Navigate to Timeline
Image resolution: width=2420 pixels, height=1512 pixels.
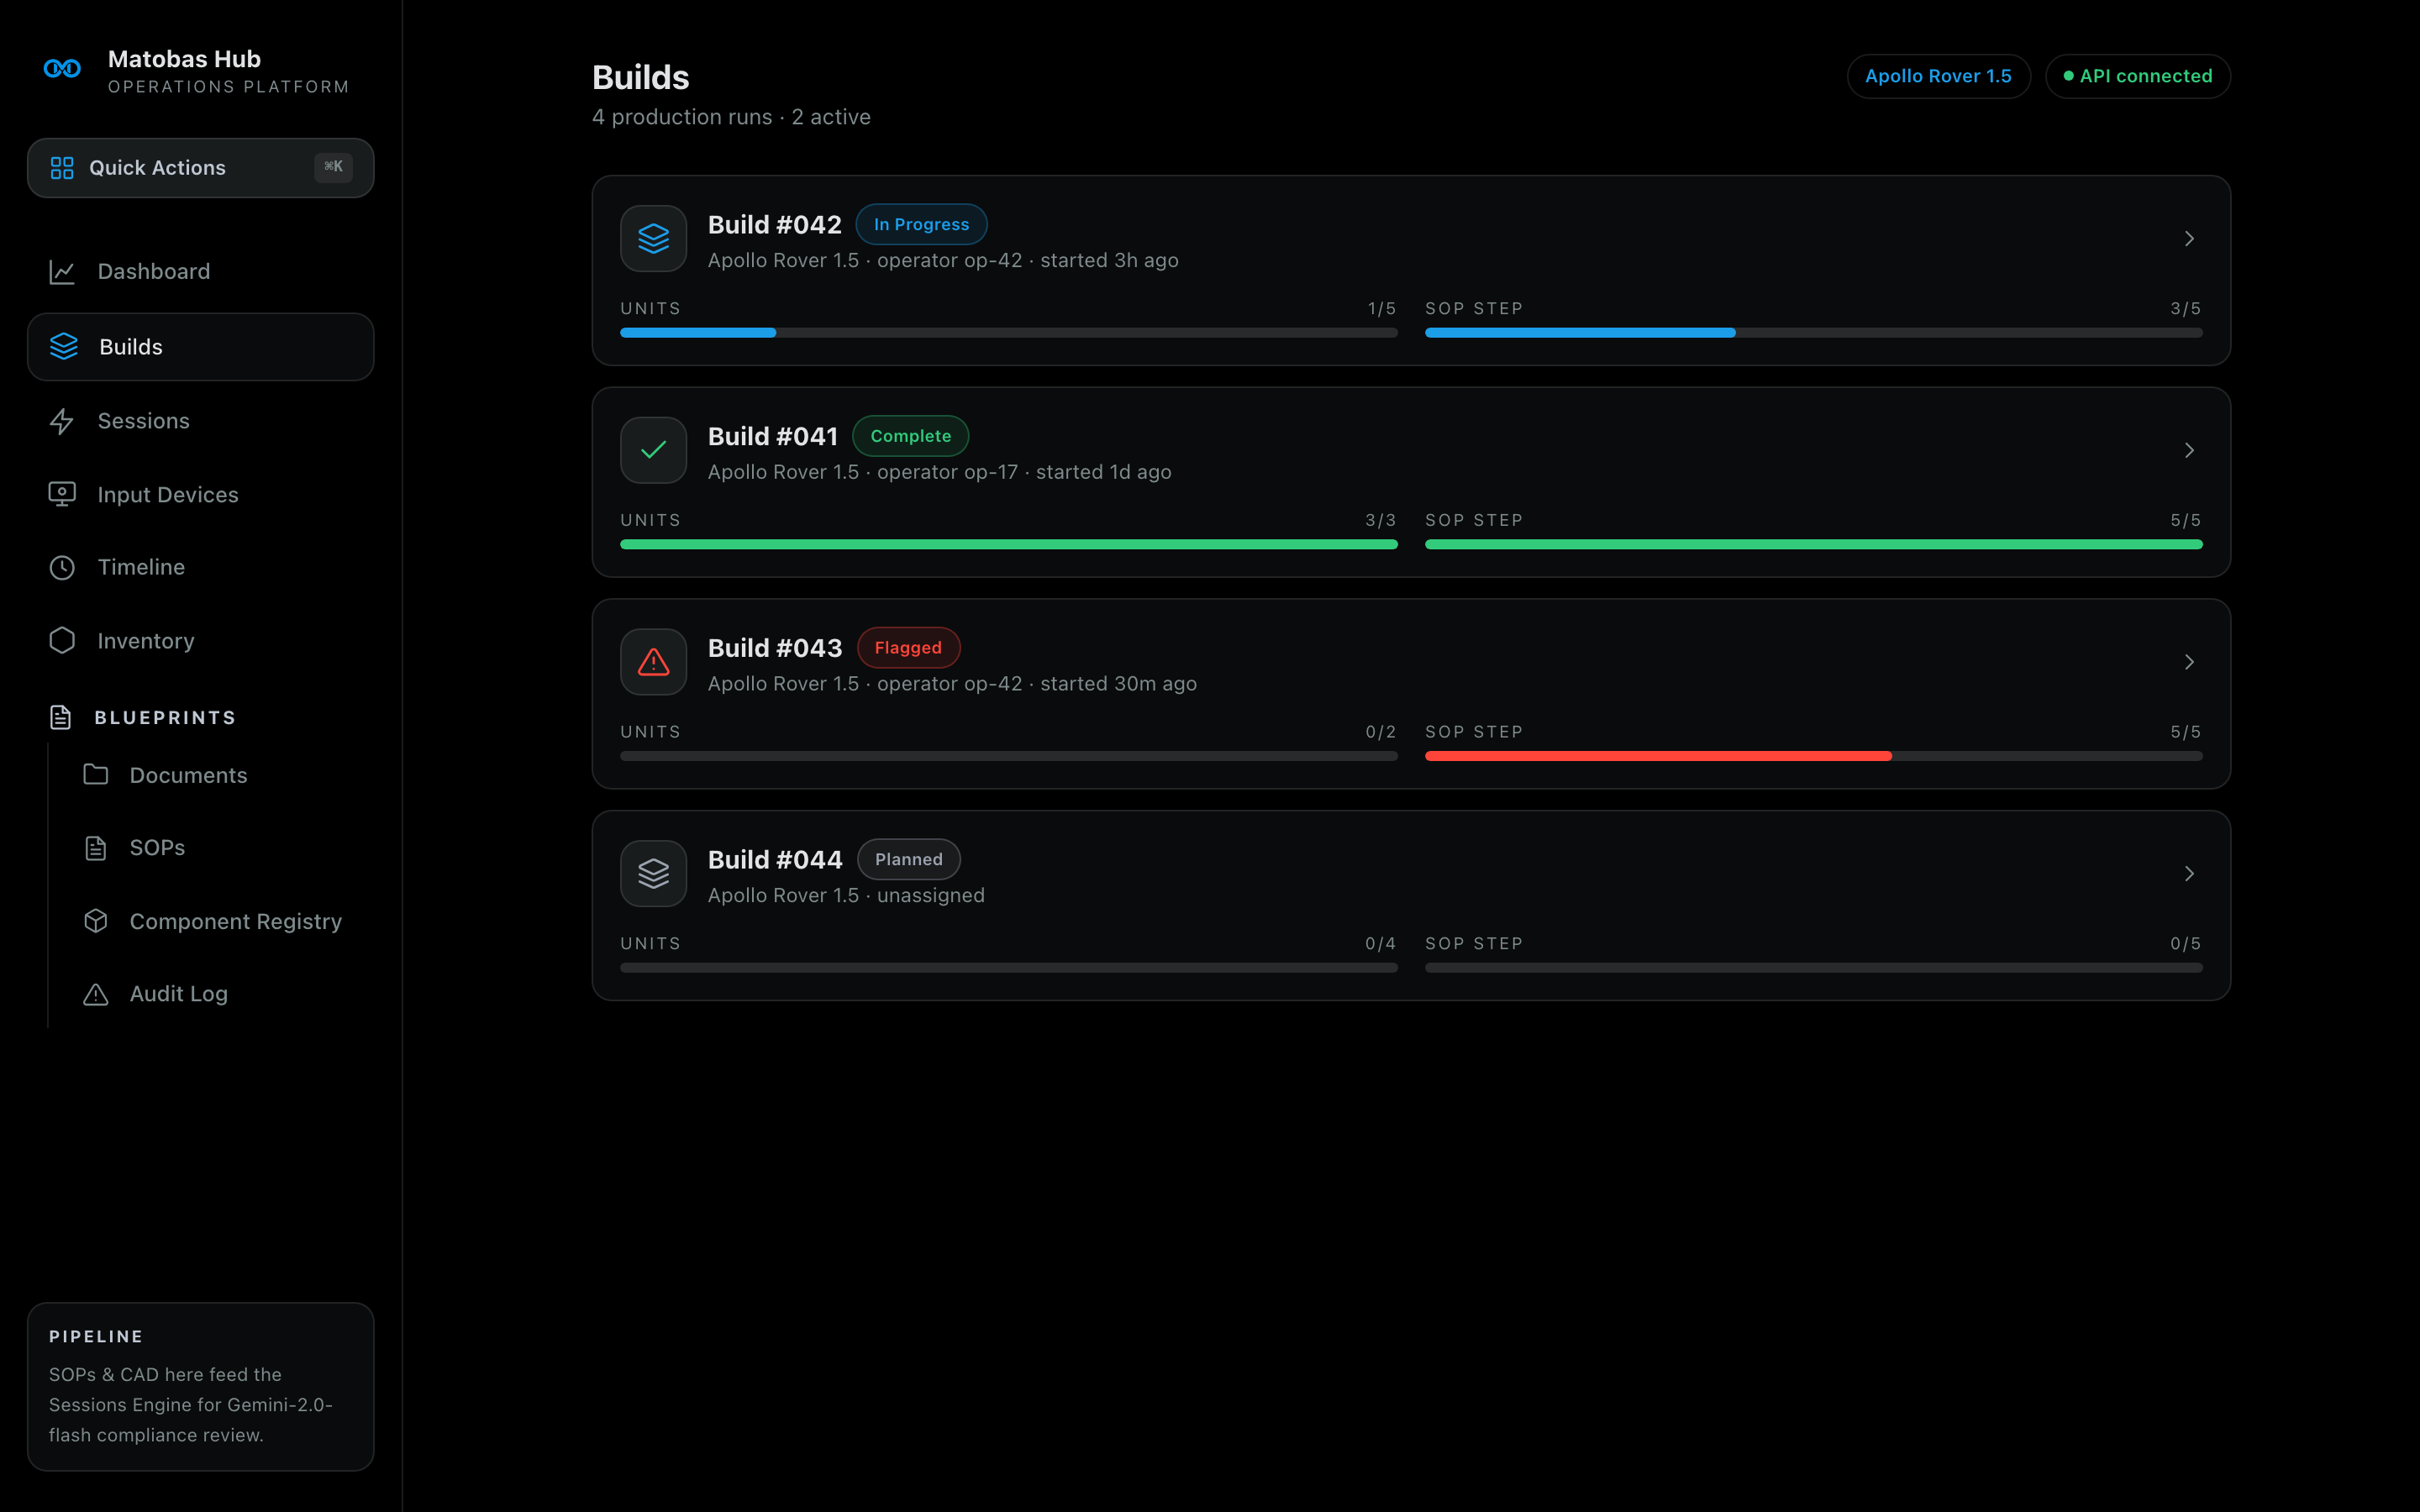tap(201, 568)
